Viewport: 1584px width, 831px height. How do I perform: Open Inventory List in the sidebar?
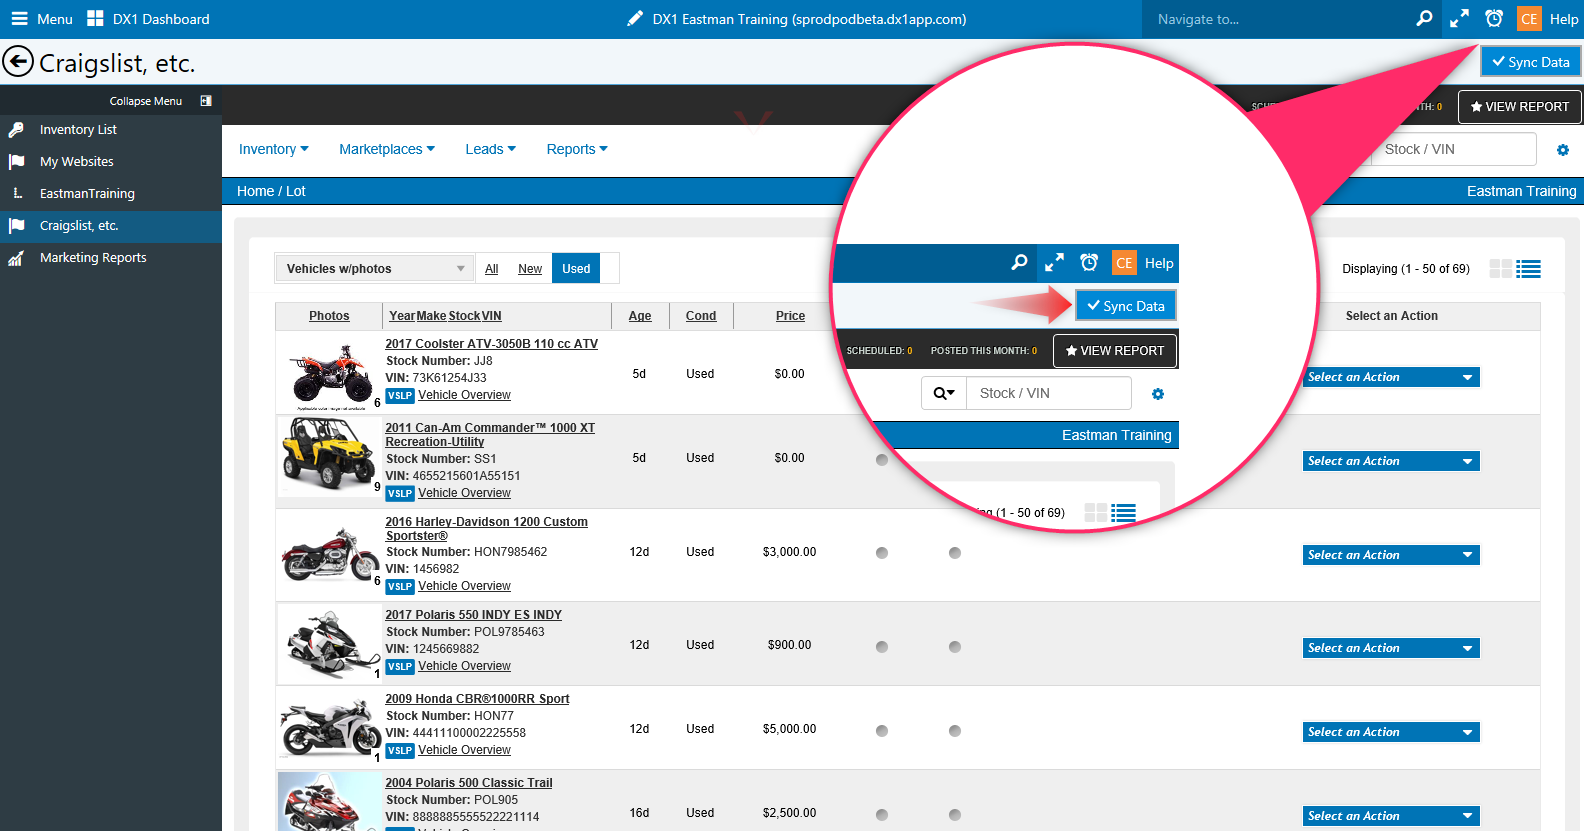[78, 130]
